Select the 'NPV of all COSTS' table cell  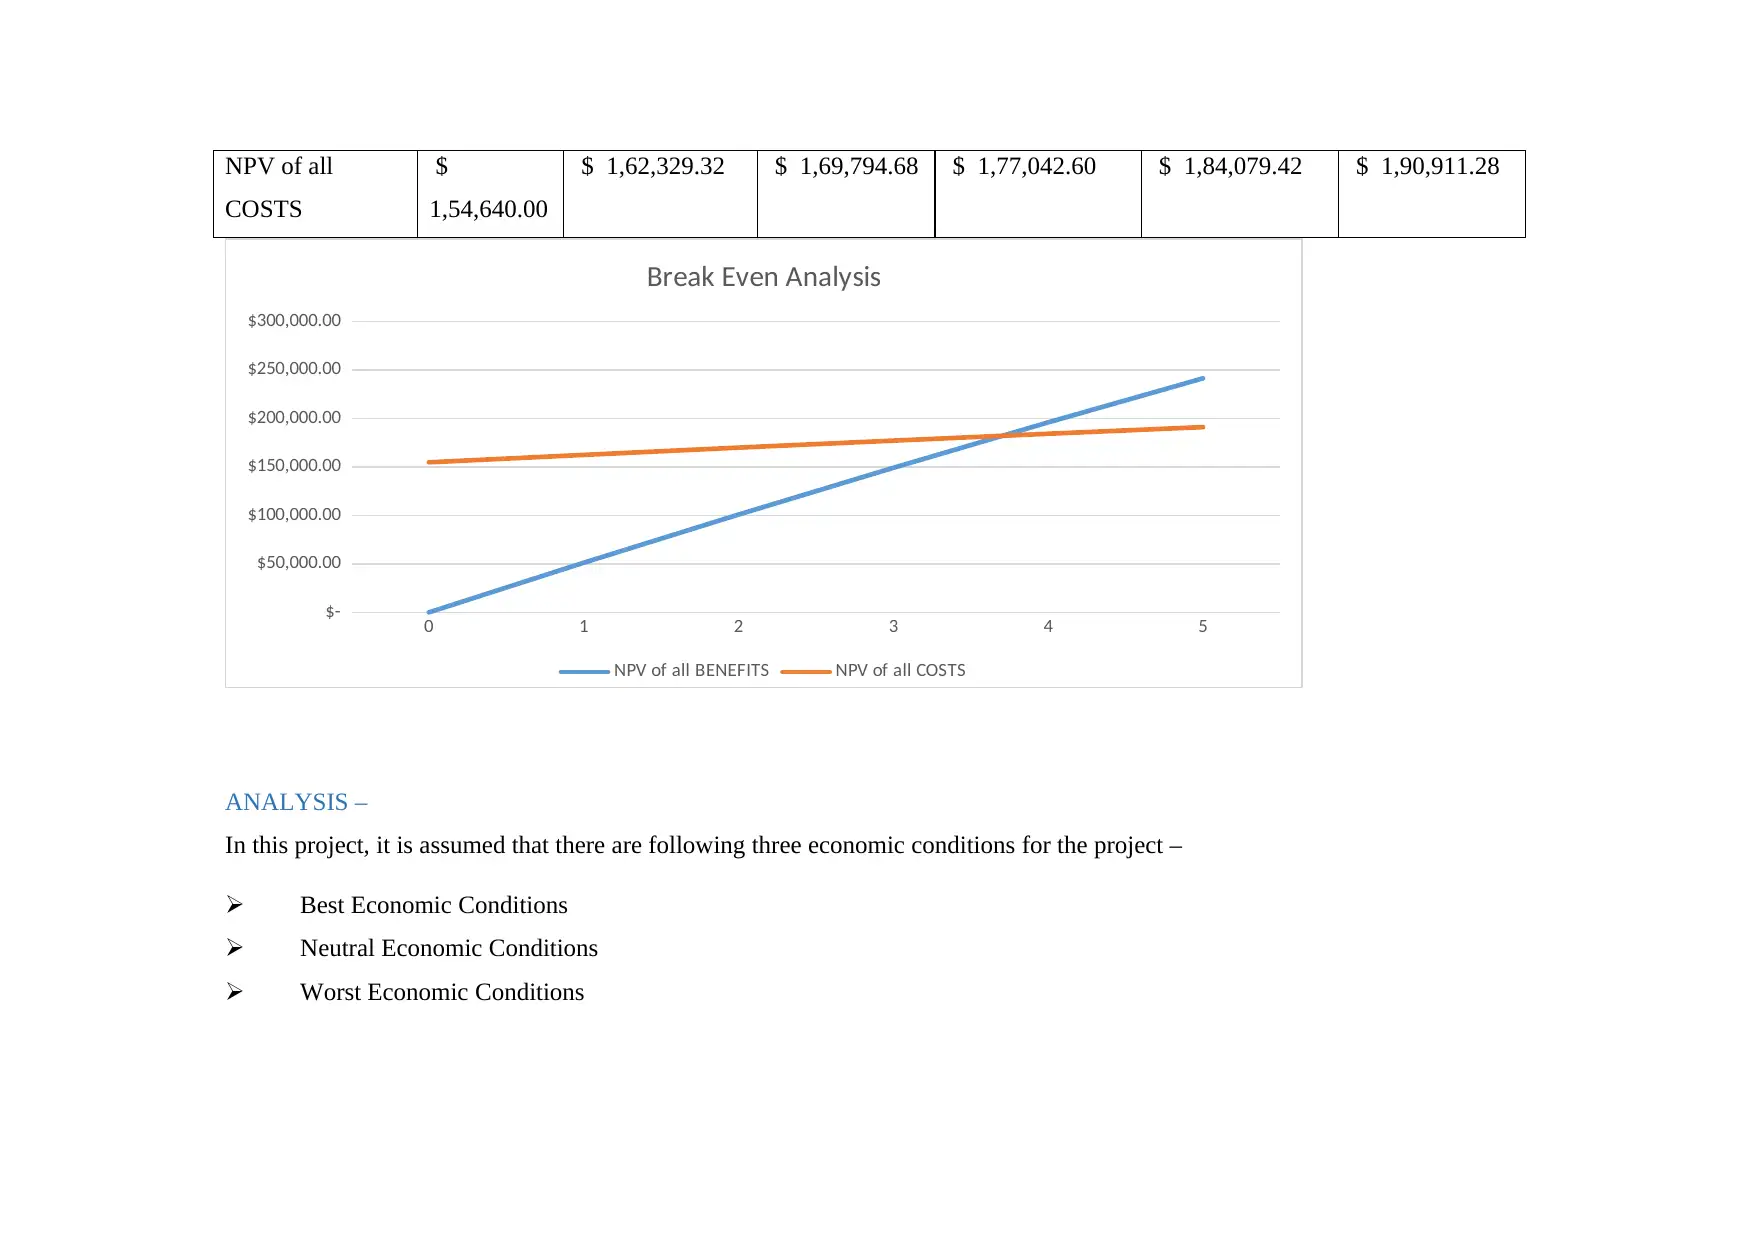click(x=315, y=194)
